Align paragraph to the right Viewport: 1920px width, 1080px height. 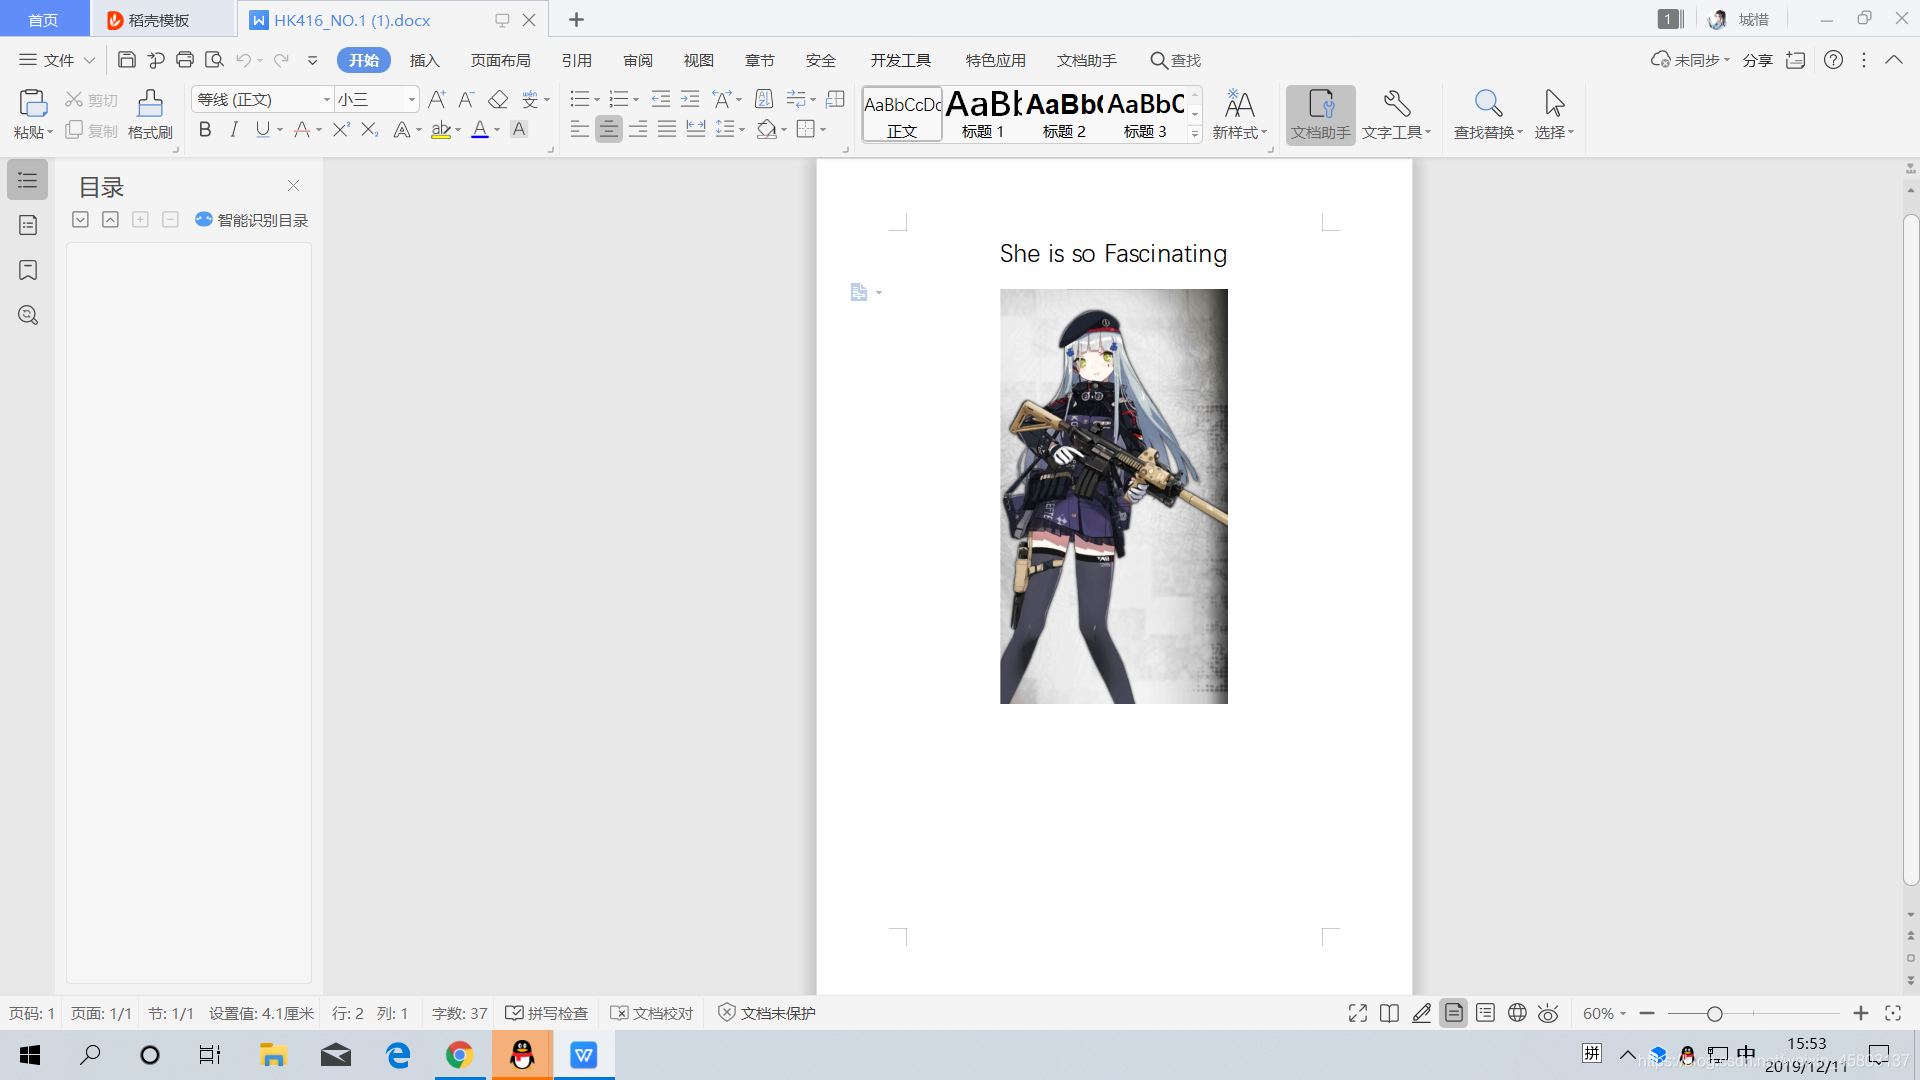pyautogui.click(x=638, y=129)
